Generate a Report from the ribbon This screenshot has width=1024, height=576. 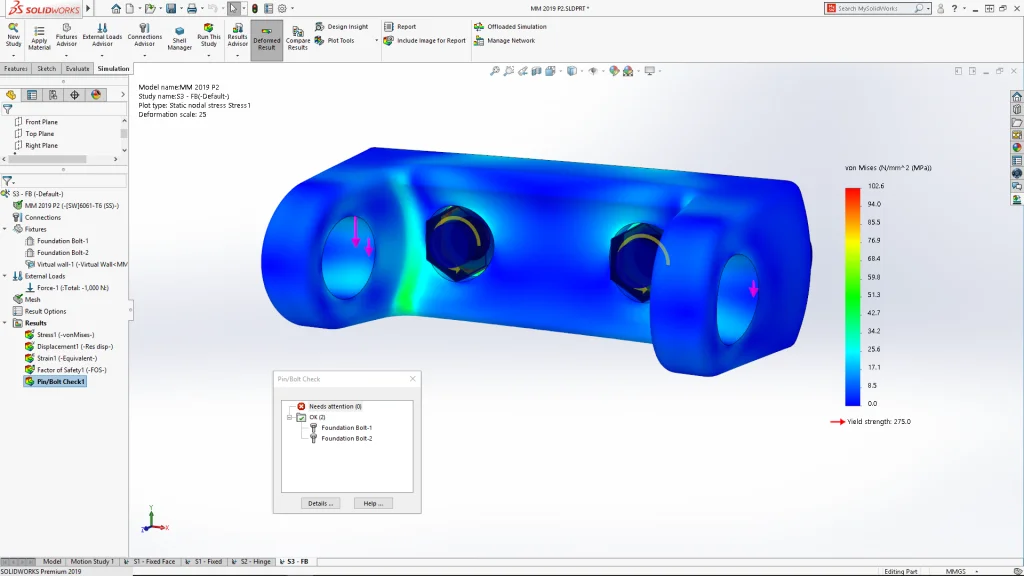(400, 27)
